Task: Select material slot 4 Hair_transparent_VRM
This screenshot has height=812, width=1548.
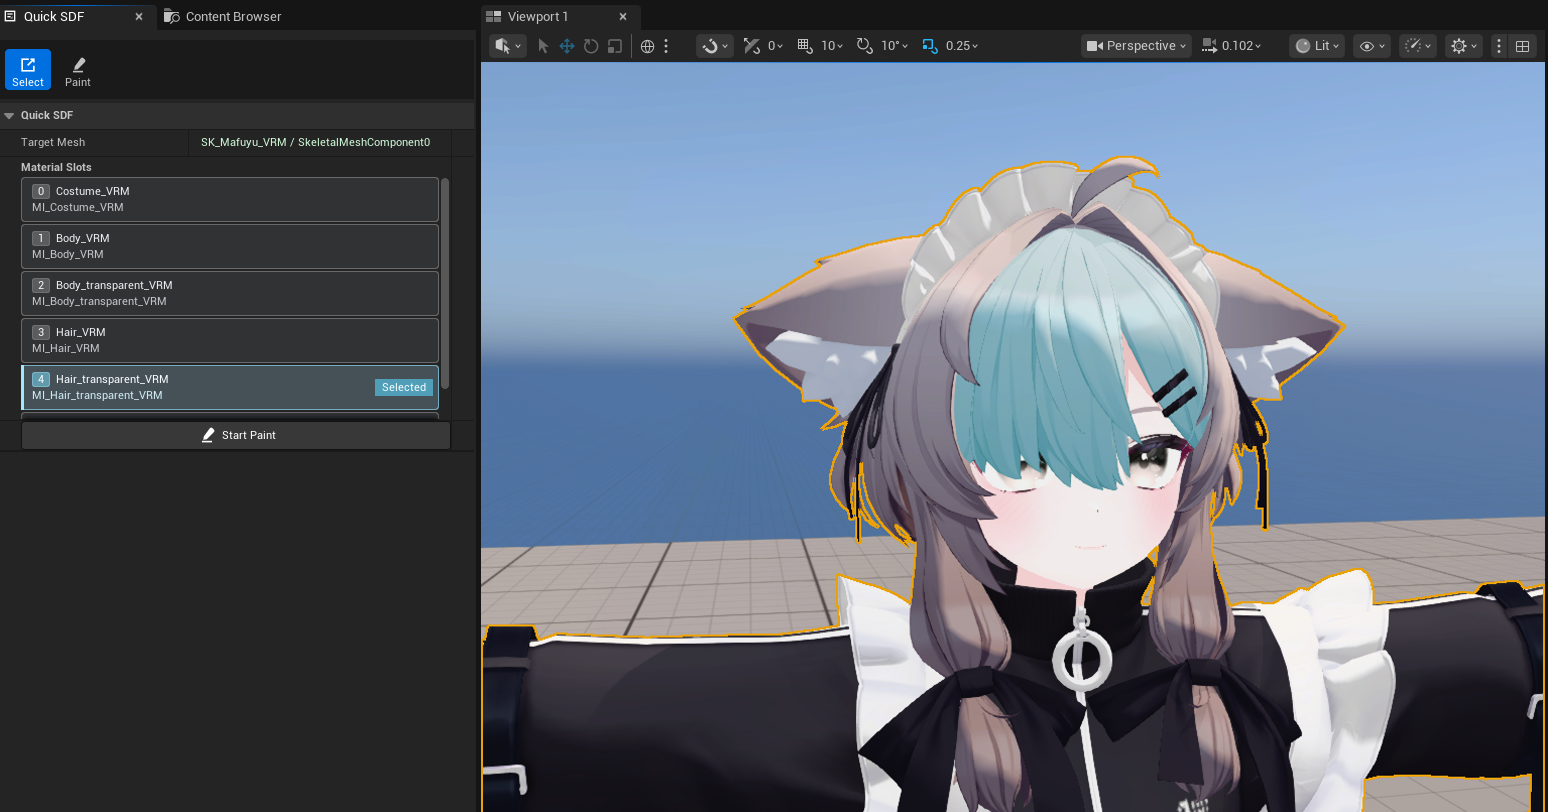Action: click(230, 387)
